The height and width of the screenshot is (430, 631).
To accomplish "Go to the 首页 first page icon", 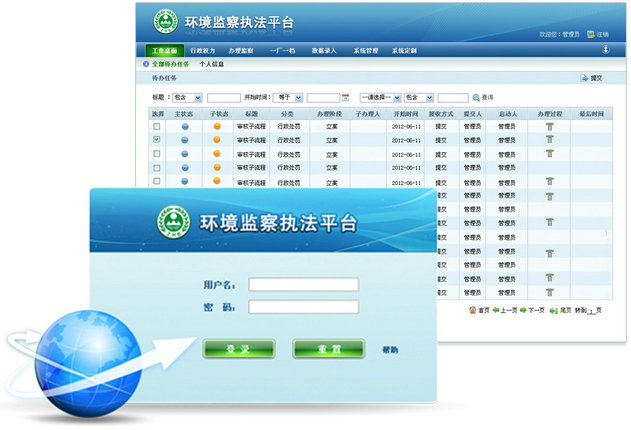I will 472,311.
